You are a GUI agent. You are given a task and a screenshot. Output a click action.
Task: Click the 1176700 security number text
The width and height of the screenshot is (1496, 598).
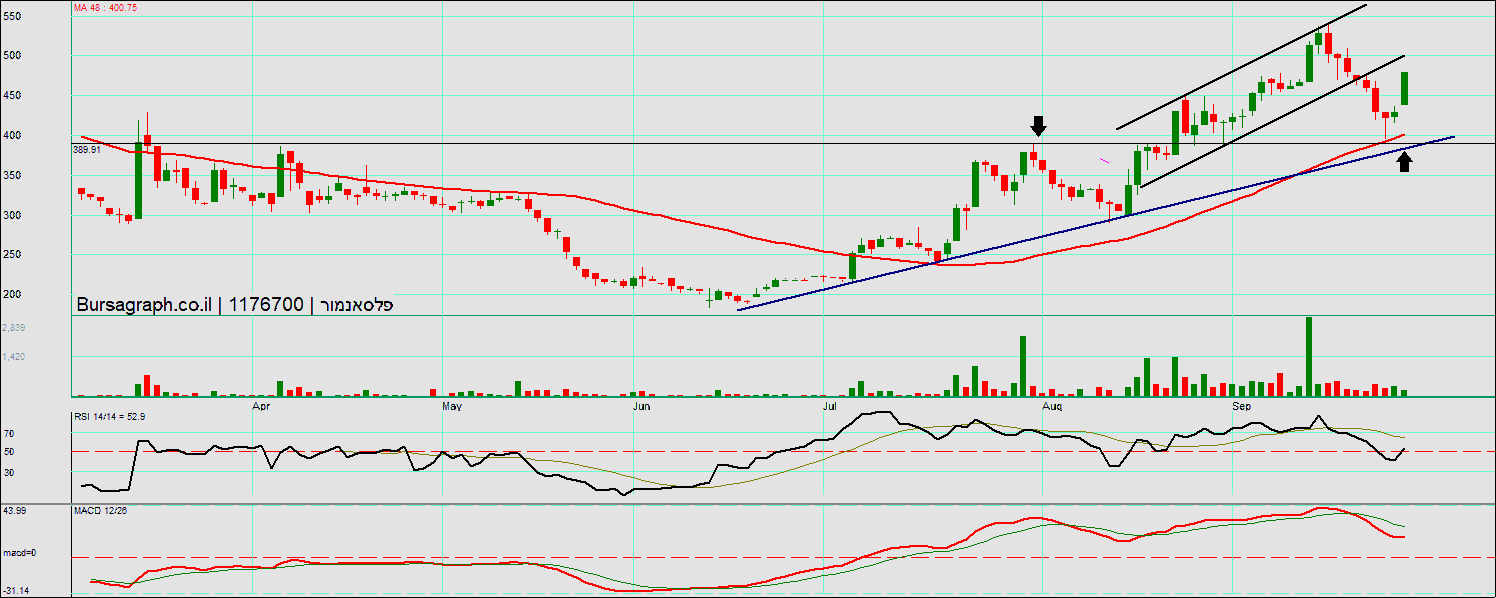click(x=266, y=305)
